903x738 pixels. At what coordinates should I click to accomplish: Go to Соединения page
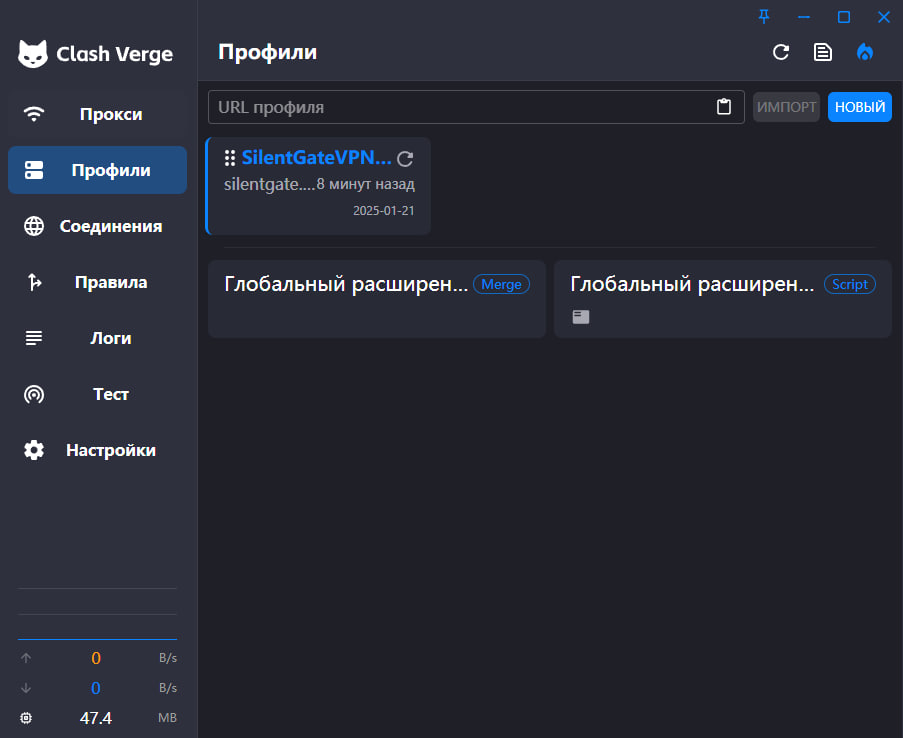[97, 226]
